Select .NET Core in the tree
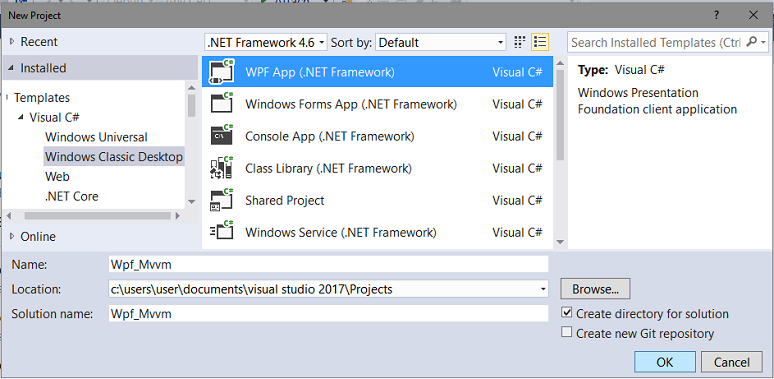This screenshot has width=774, height=379. 72,196
